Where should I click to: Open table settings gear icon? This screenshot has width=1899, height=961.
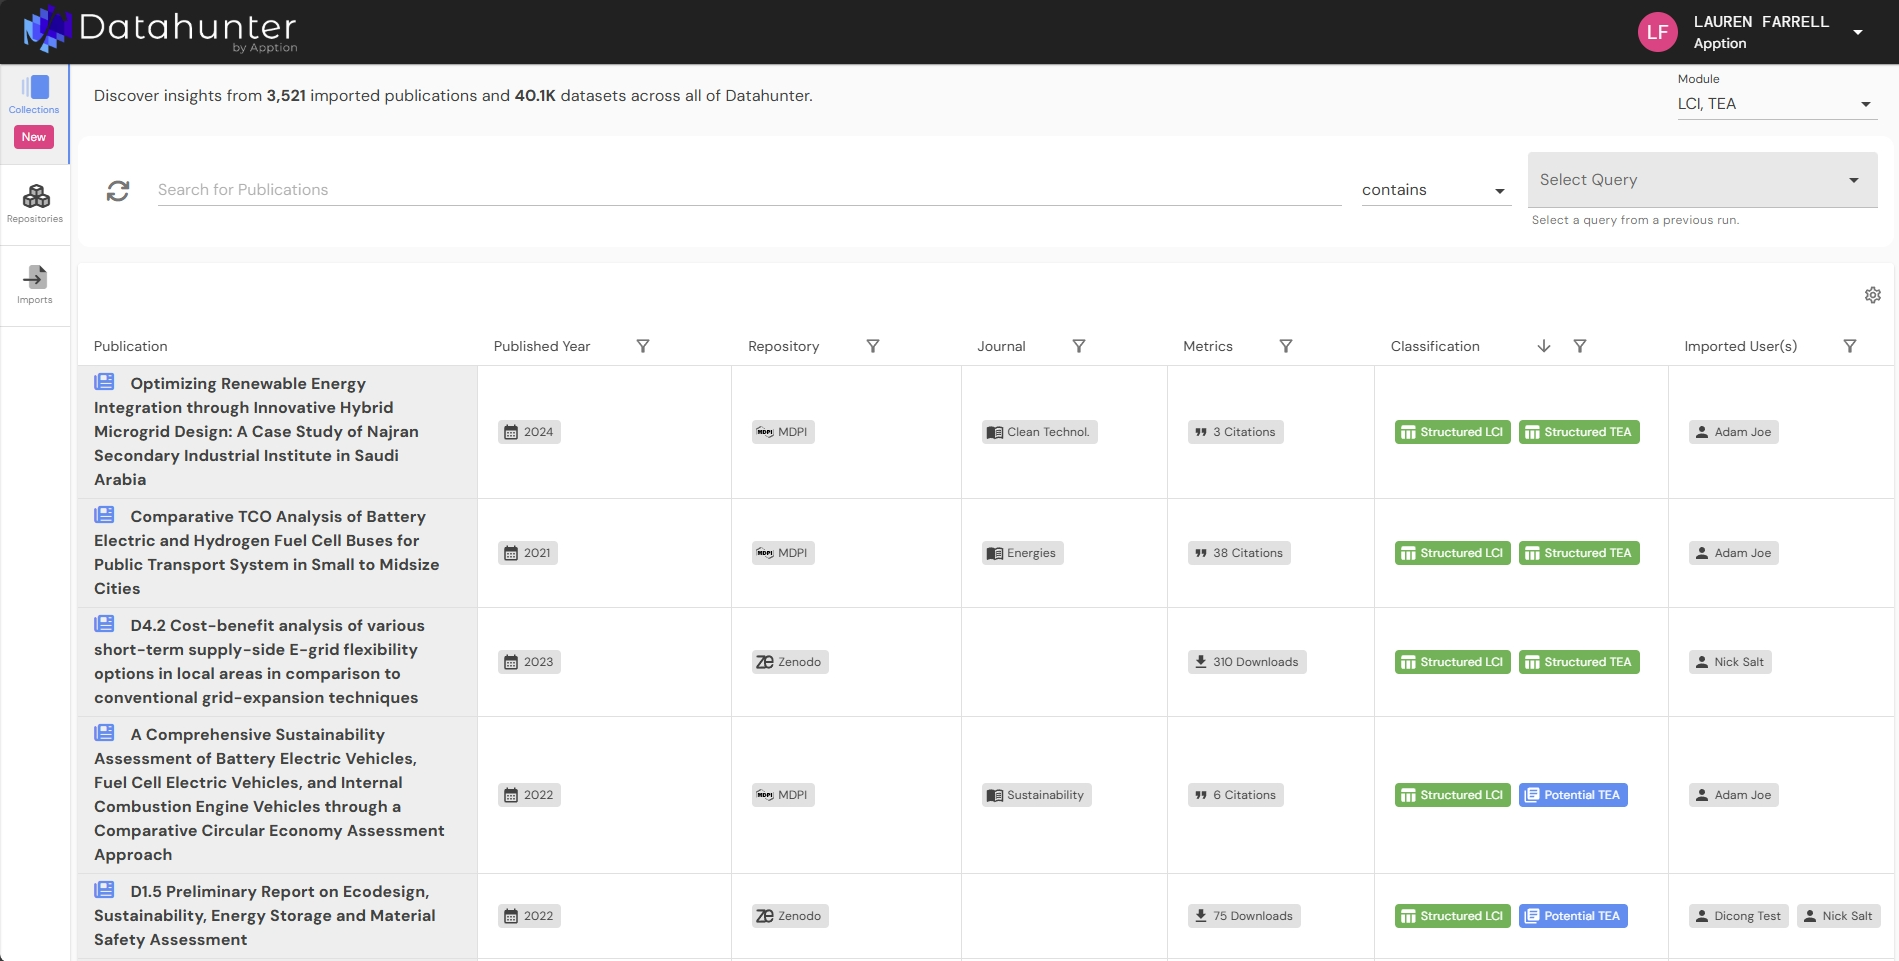[1872, 295]
